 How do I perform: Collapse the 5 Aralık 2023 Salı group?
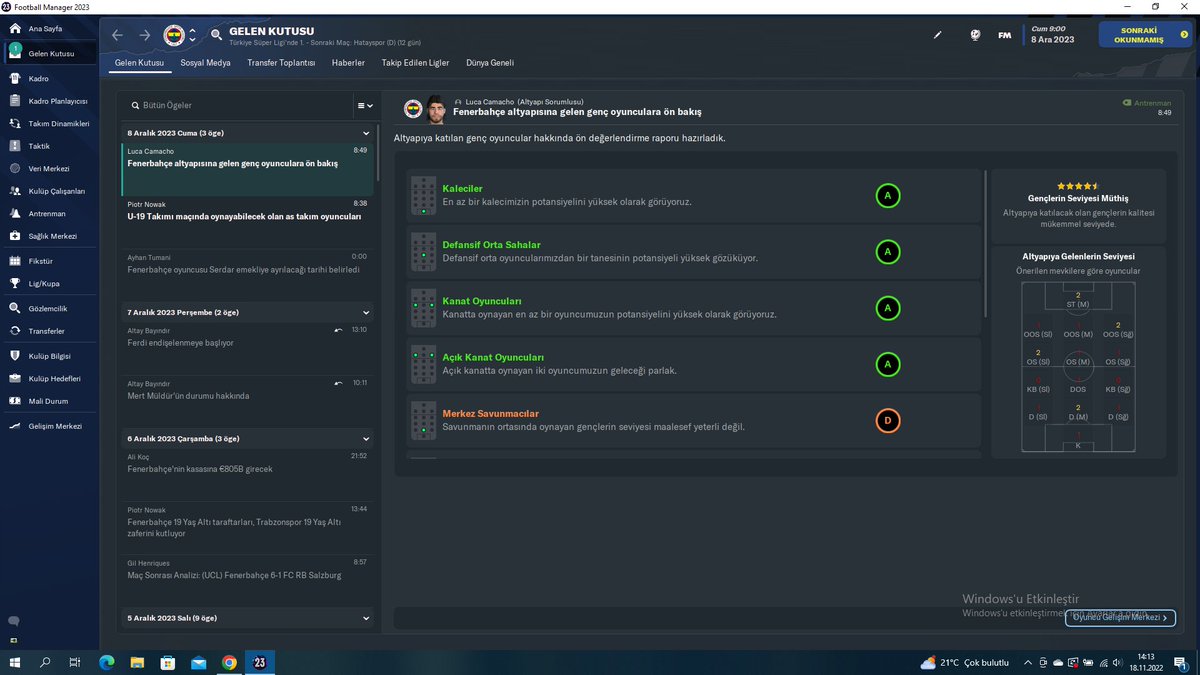point(367,618)
